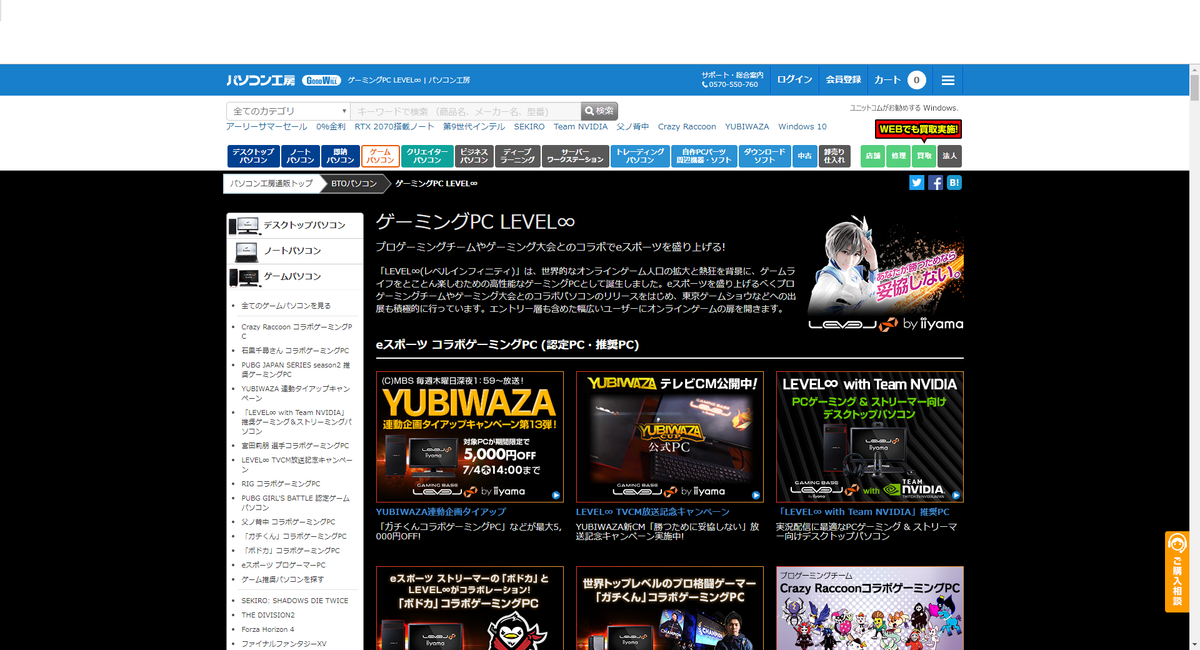Click the notebook PC icon in sidebar
The image size is (1200, 650).
pos(244,251)
